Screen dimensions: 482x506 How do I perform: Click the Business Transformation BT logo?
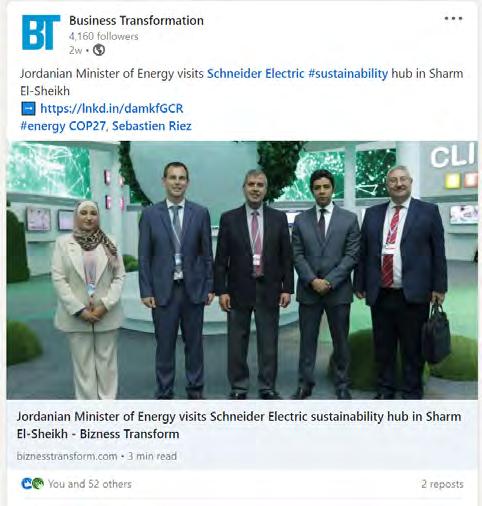(41, 32)
